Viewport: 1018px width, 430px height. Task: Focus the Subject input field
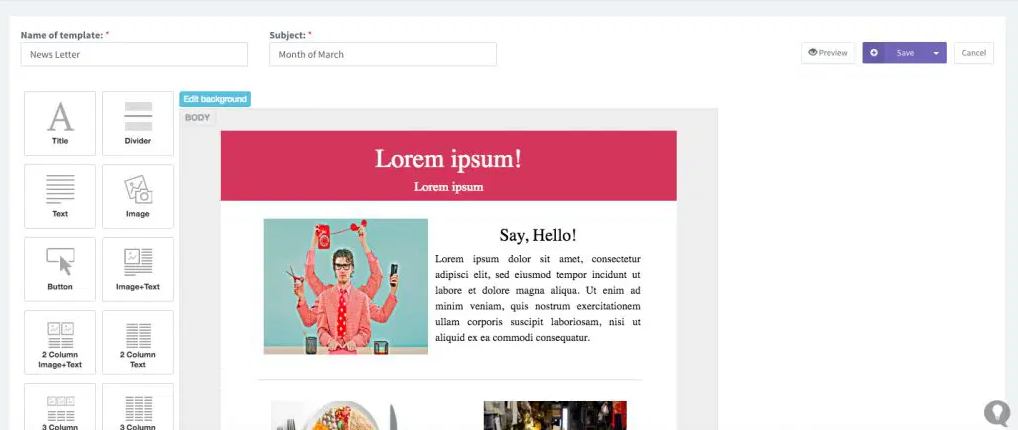(383, 55)
